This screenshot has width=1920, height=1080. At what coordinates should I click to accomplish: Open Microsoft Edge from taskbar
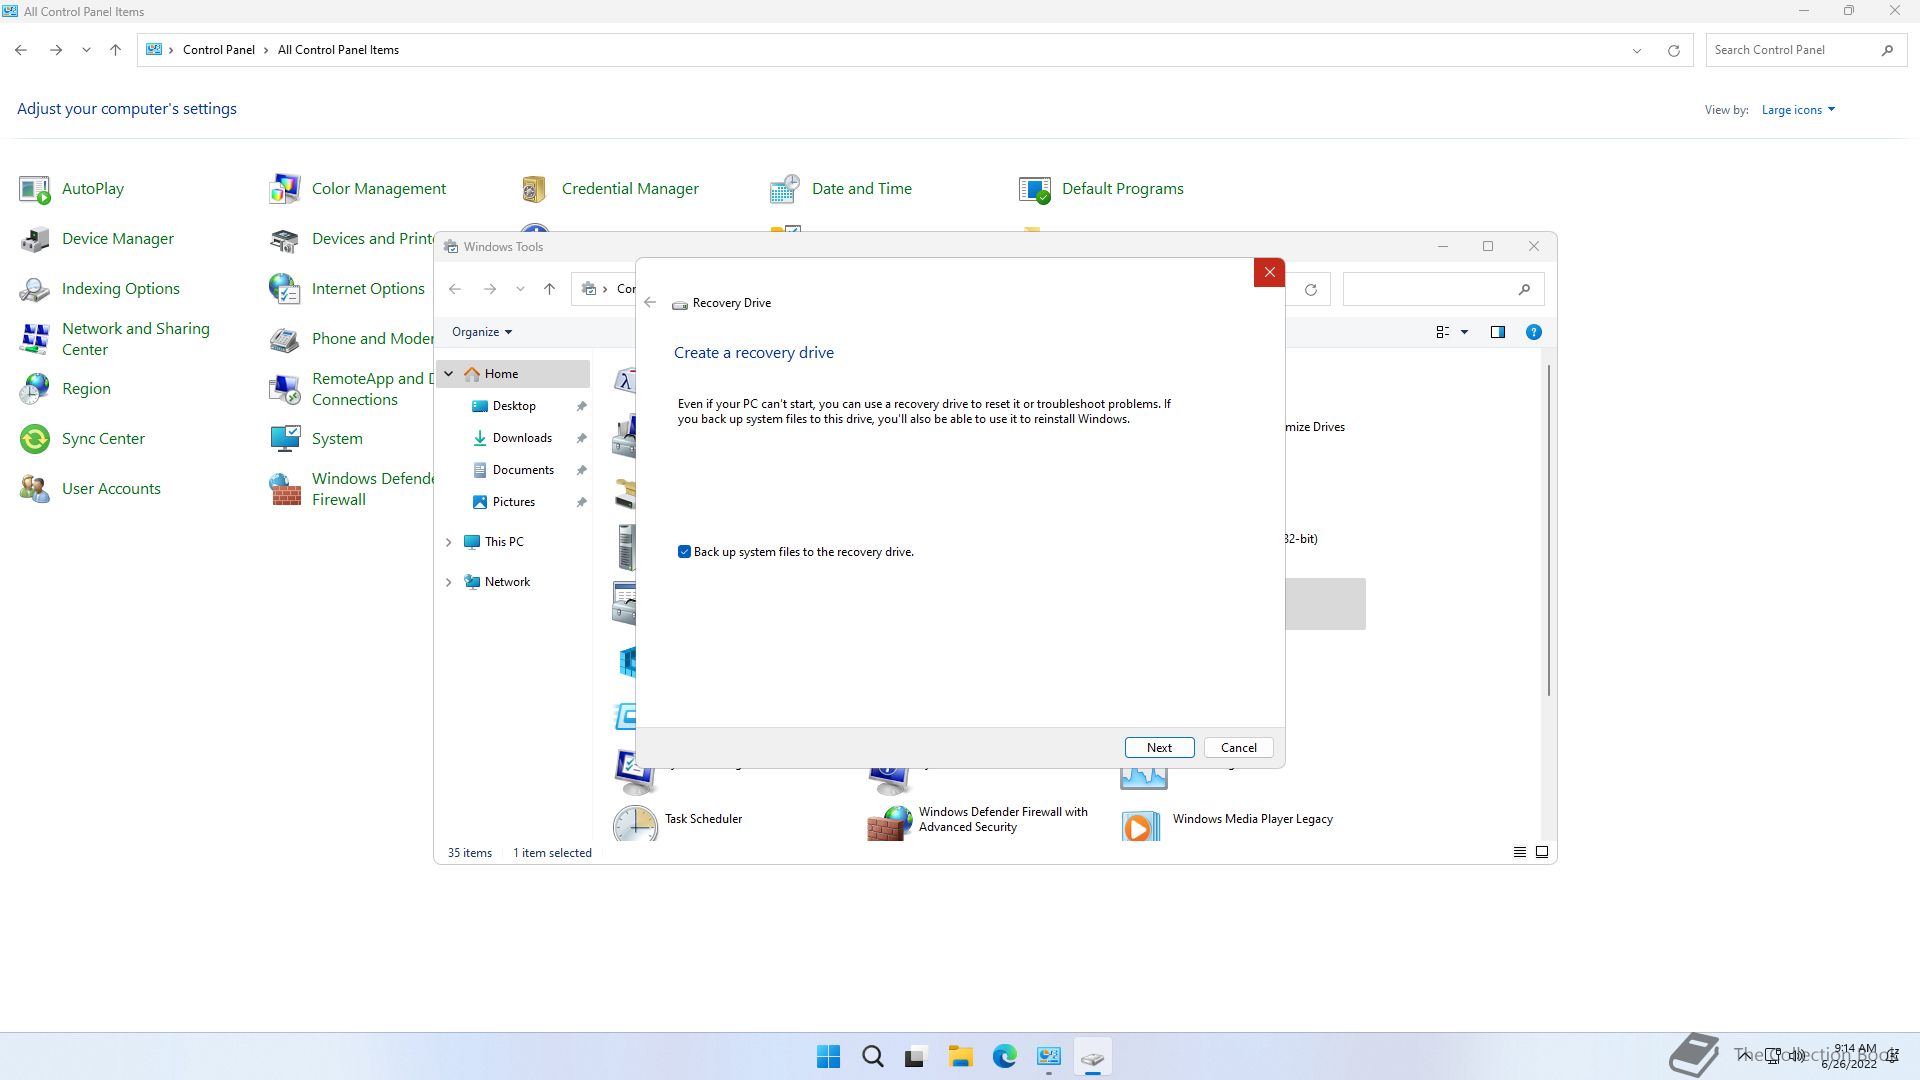tap(1004, 1057)
